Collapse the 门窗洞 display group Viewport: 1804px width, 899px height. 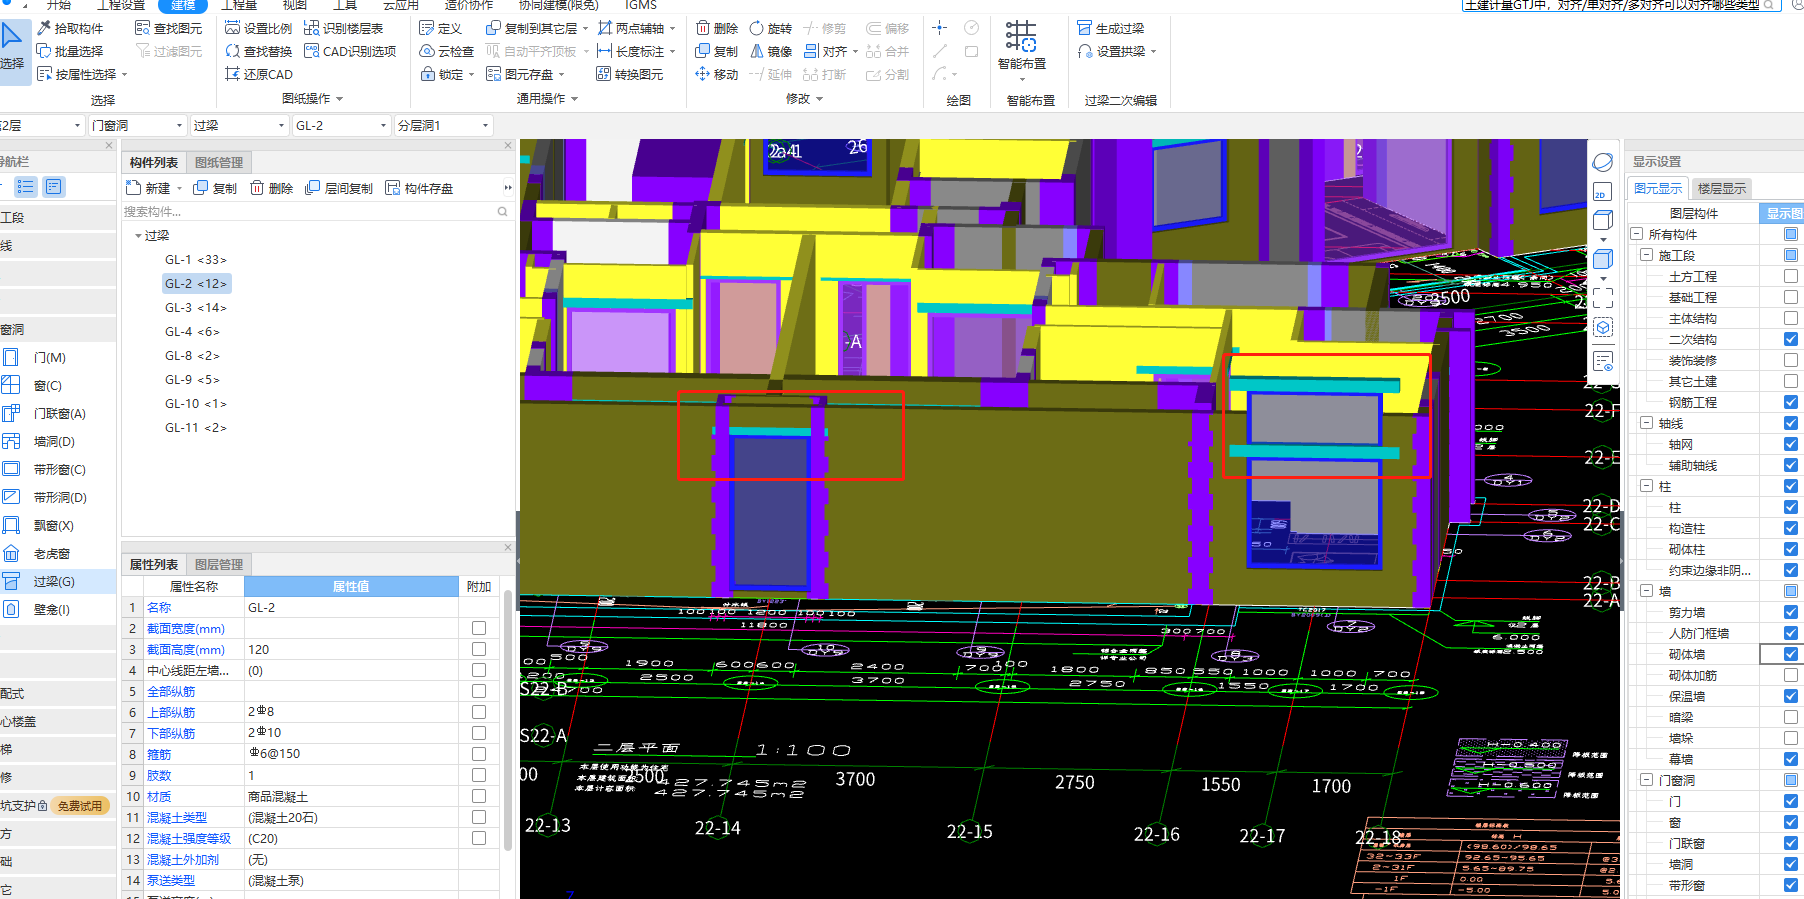(x=1646, y=780)
